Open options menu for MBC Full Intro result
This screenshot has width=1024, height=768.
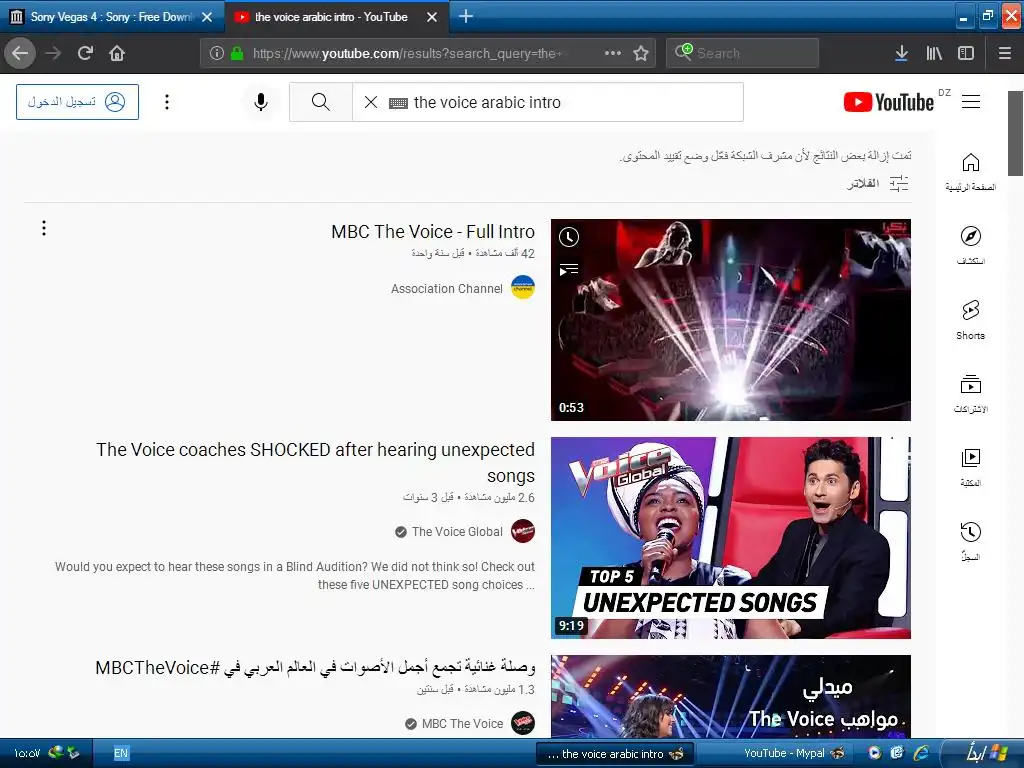(44, 228)
